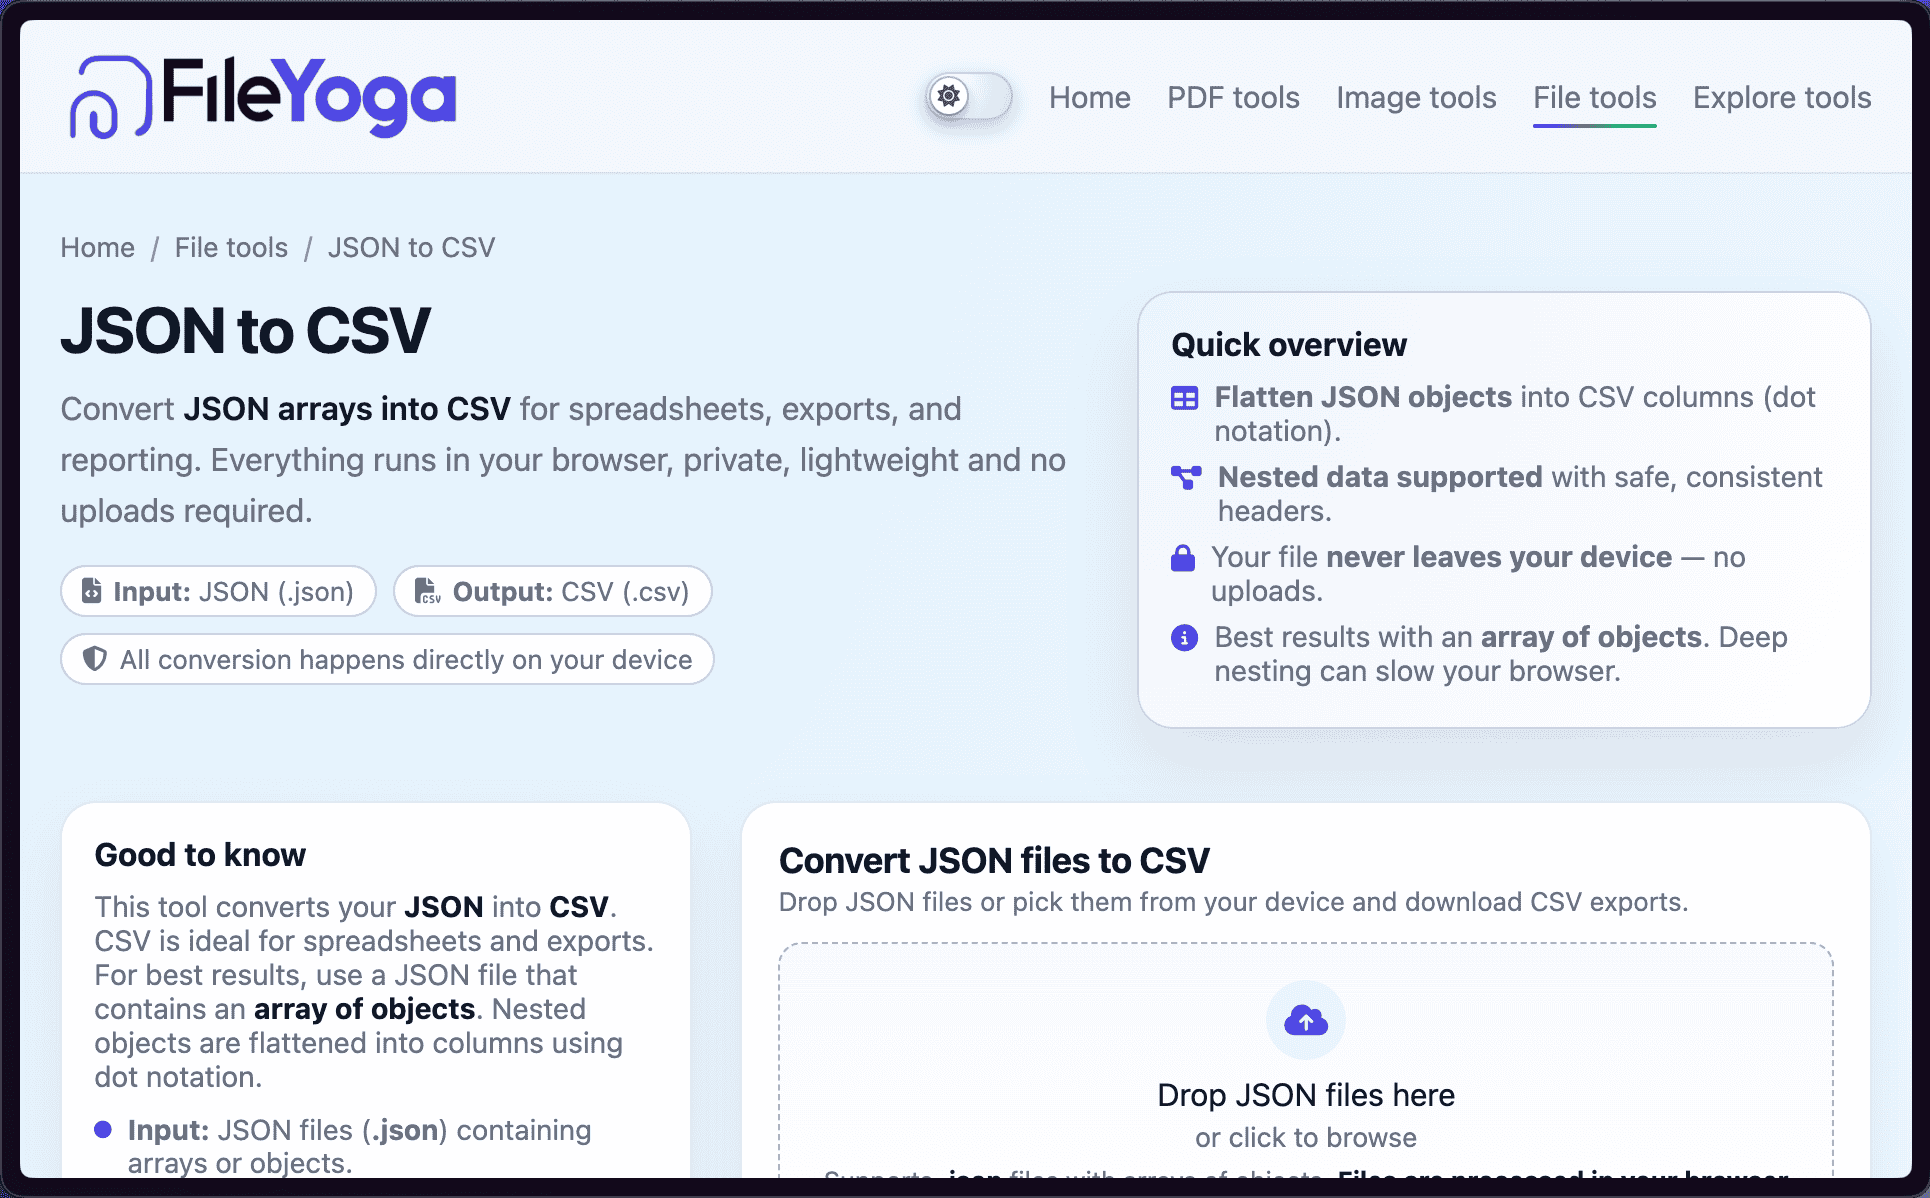Click the info icon beside Best results
This screenshot has height=1198, width=1930.
pos(1184,638)
